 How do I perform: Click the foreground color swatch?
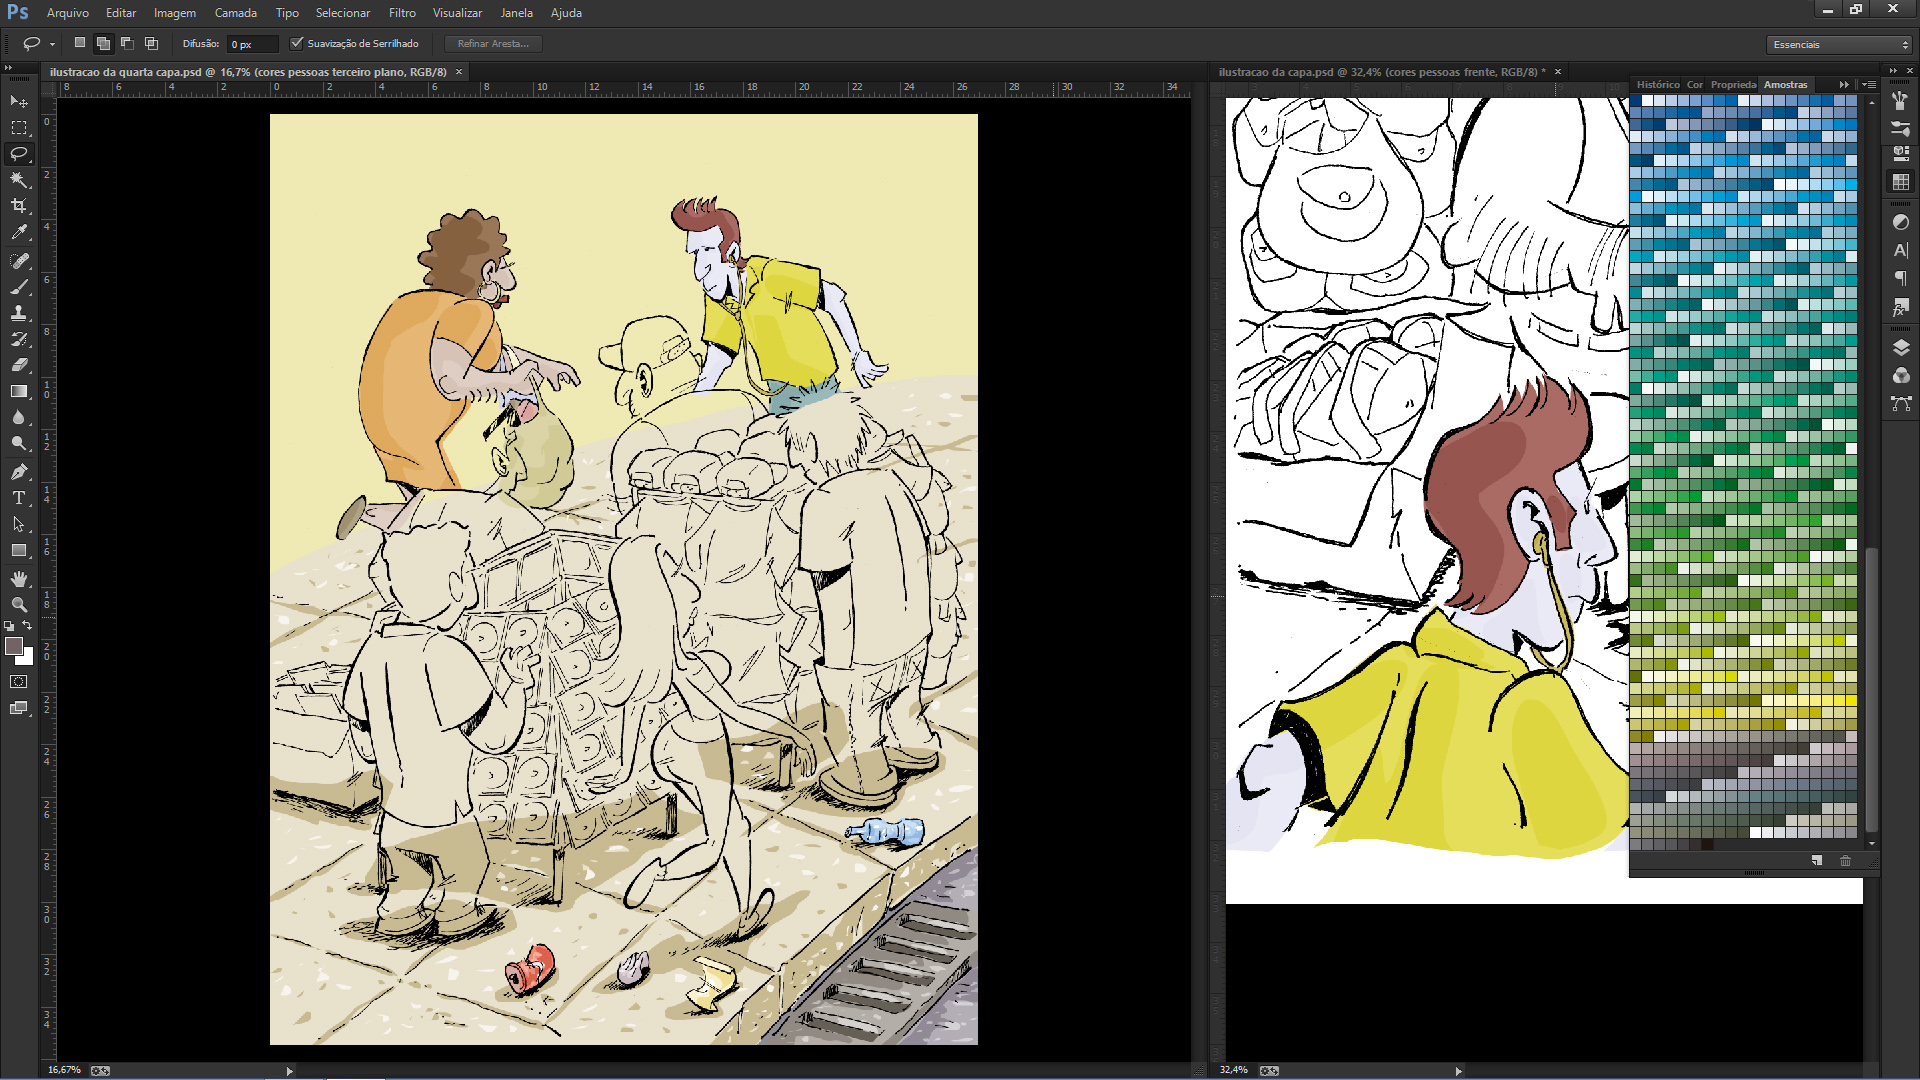click(x=14, y=647)
